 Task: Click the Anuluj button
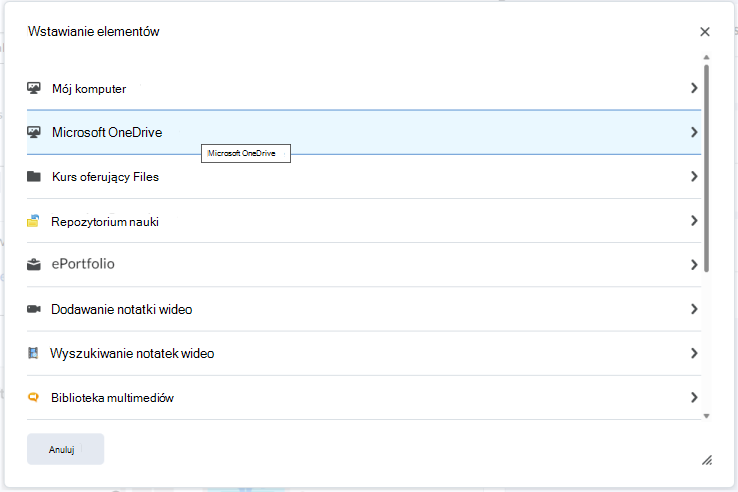click(65, 449)
